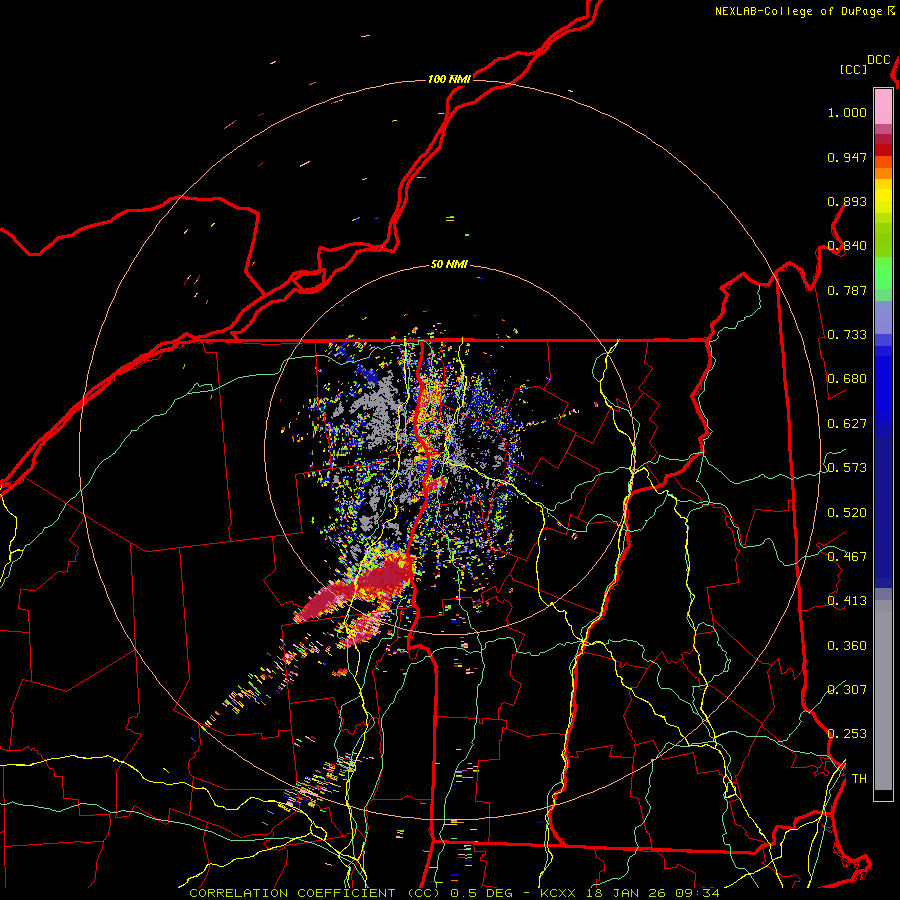Select the 0.520 scale value
This screenshot has width=900, height=900.
(847, 513)
